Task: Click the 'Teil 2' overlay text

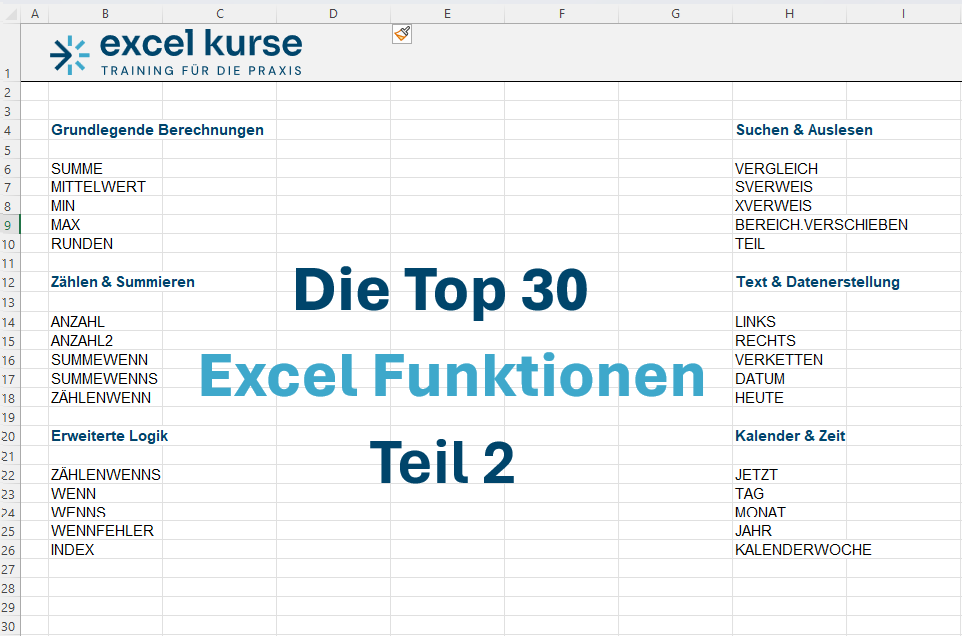Action: click(442, 463)
